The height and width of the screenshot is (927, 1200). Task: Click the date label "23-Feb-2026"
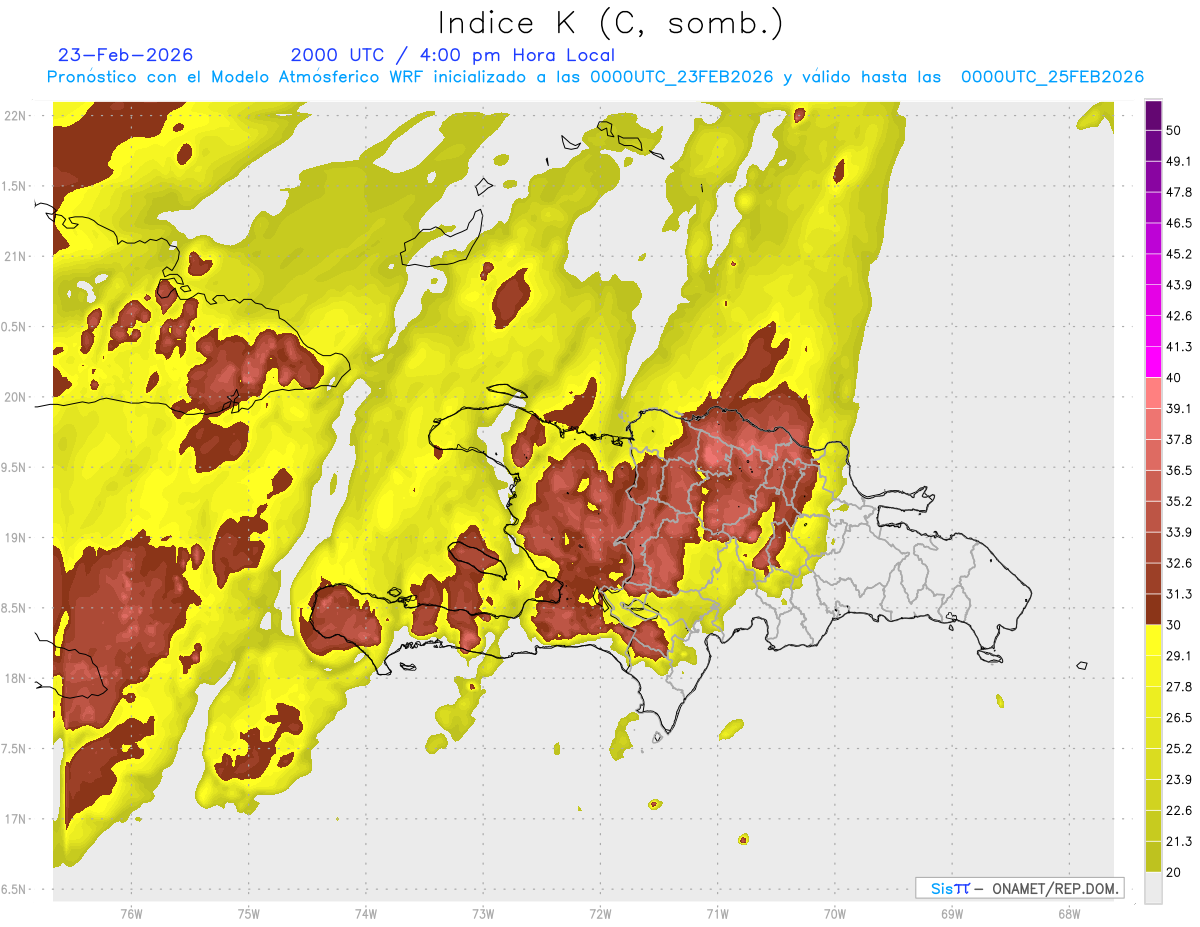click(x=126, y=55)
